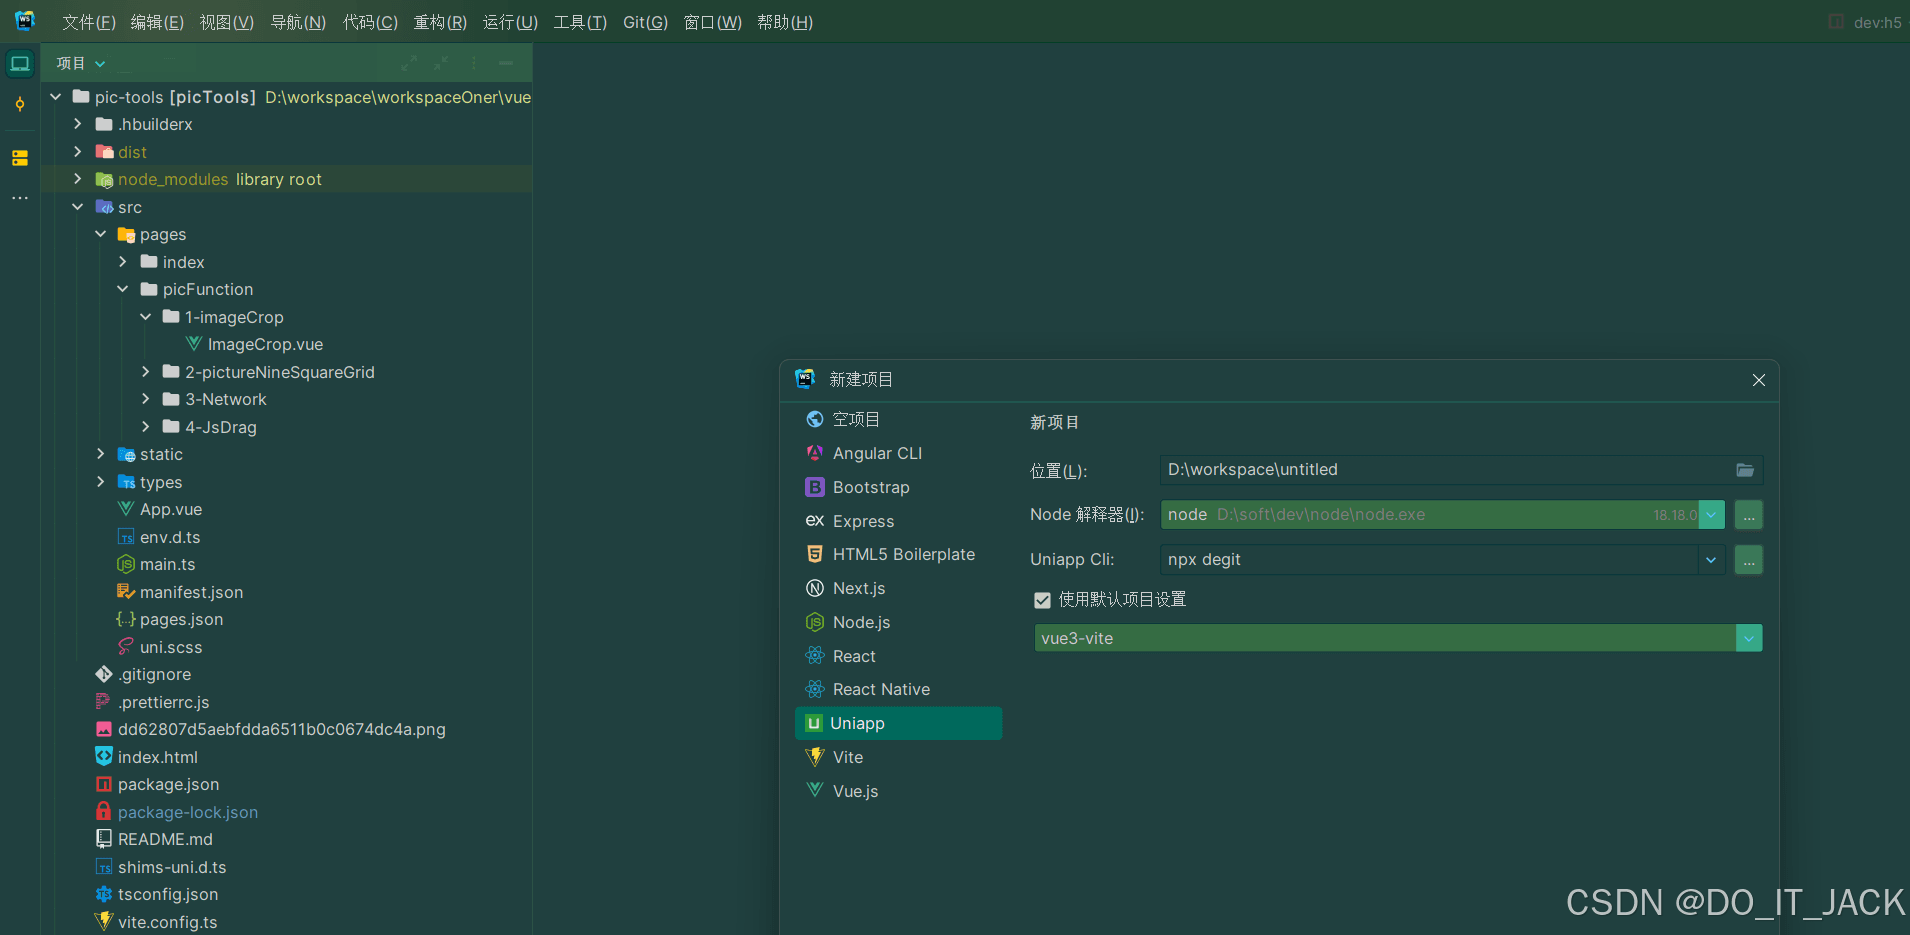
Task: Open the Commit tool window icon
Action: click(20, 105)
